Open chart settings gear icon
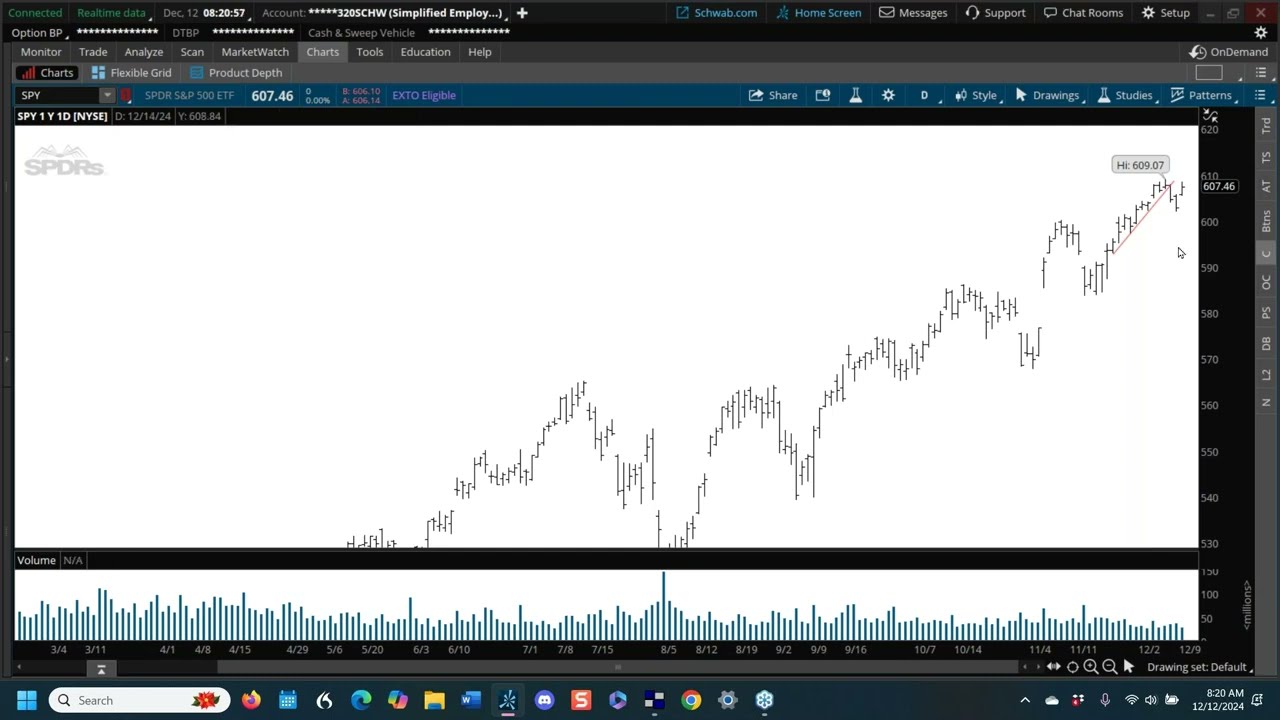This screenshot has height=720, width=1280. click(888, 95)
